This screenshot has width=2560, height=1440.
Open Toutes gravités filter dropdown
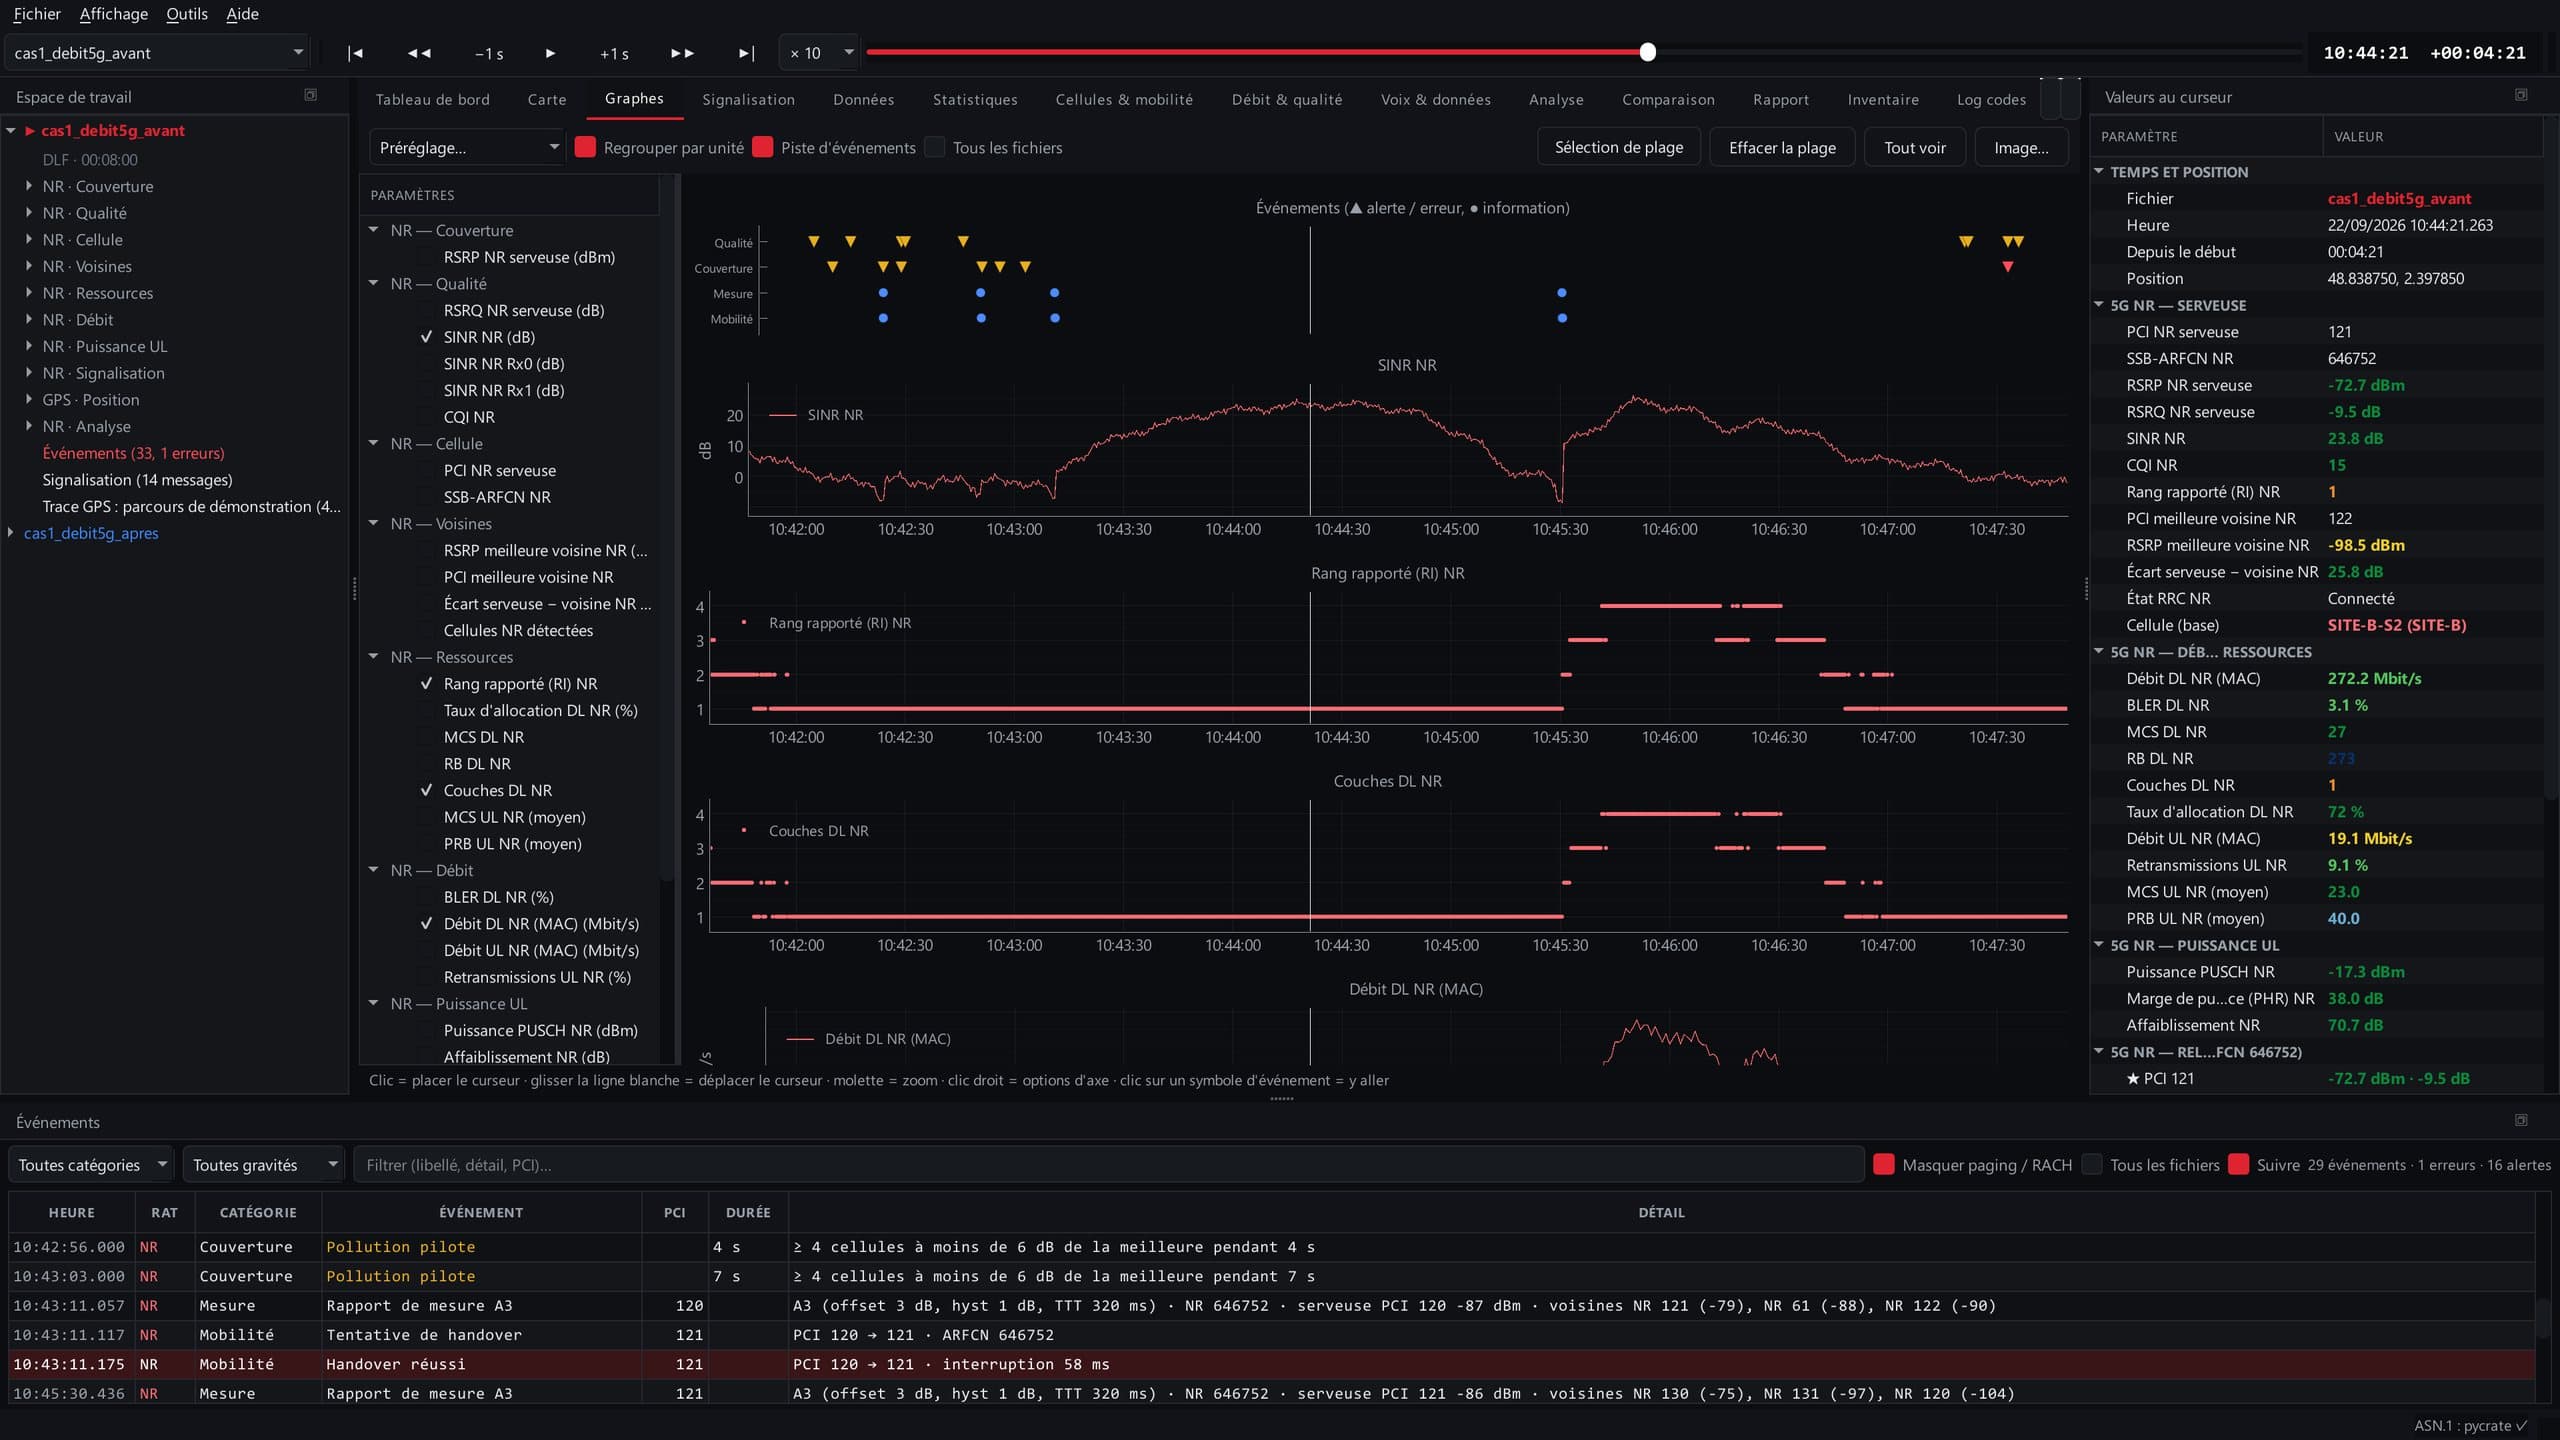263,1164
